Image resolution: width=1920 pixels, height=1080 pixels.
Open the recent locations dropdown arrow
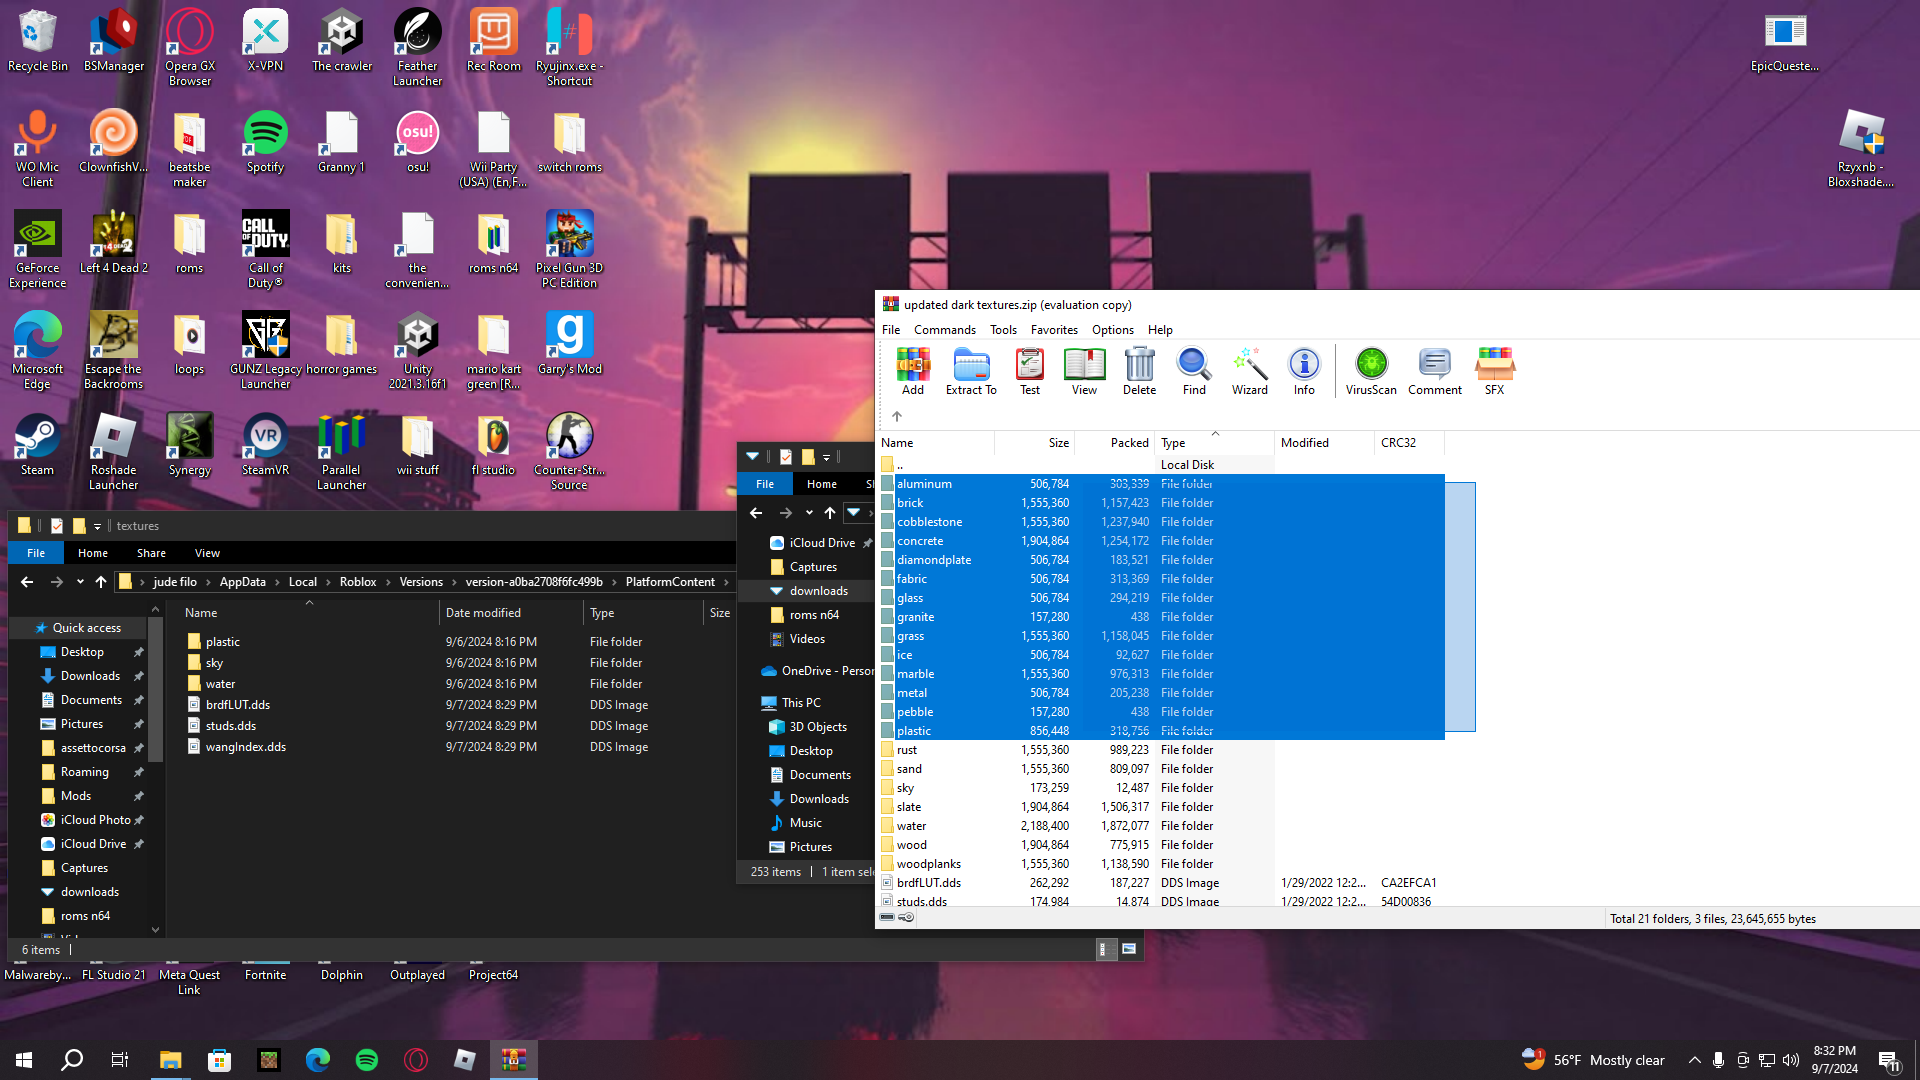(x=80, y=582)
